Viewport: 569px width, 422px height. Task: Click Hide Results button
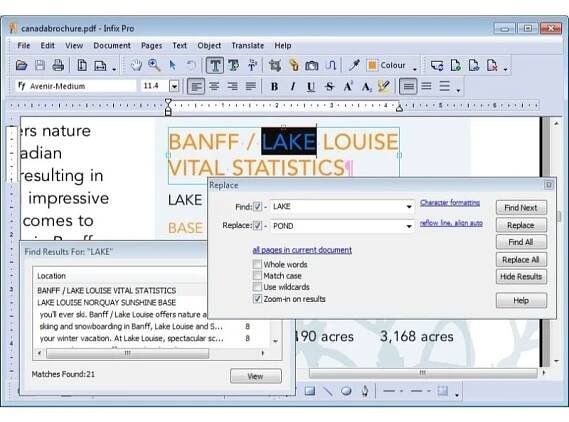[x=521, y=276]
